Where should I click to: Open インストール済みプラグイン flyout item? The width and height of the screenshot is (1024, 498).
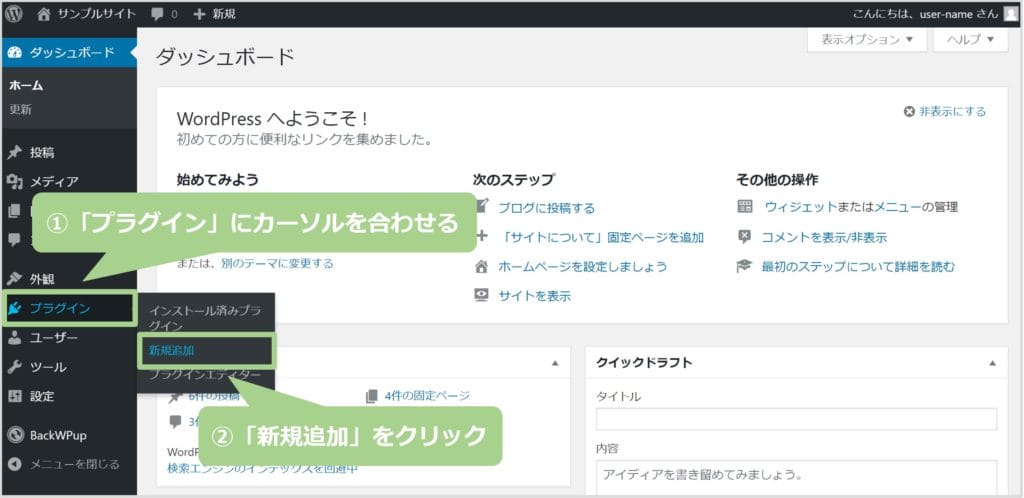pyautogui.click(x=205, y=318)
